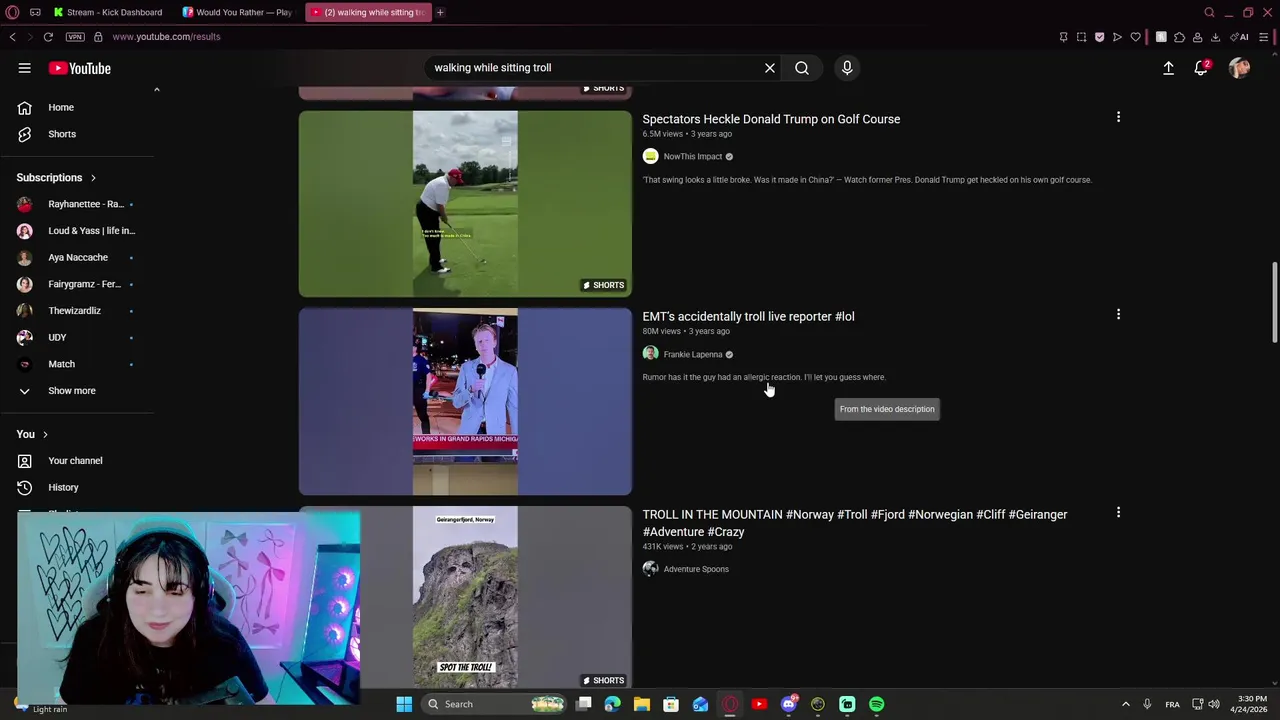Open the TROLL IN THE MOUNTAIN title
1280x720 pixels.
pyautogui.click(x=855, y=523)
